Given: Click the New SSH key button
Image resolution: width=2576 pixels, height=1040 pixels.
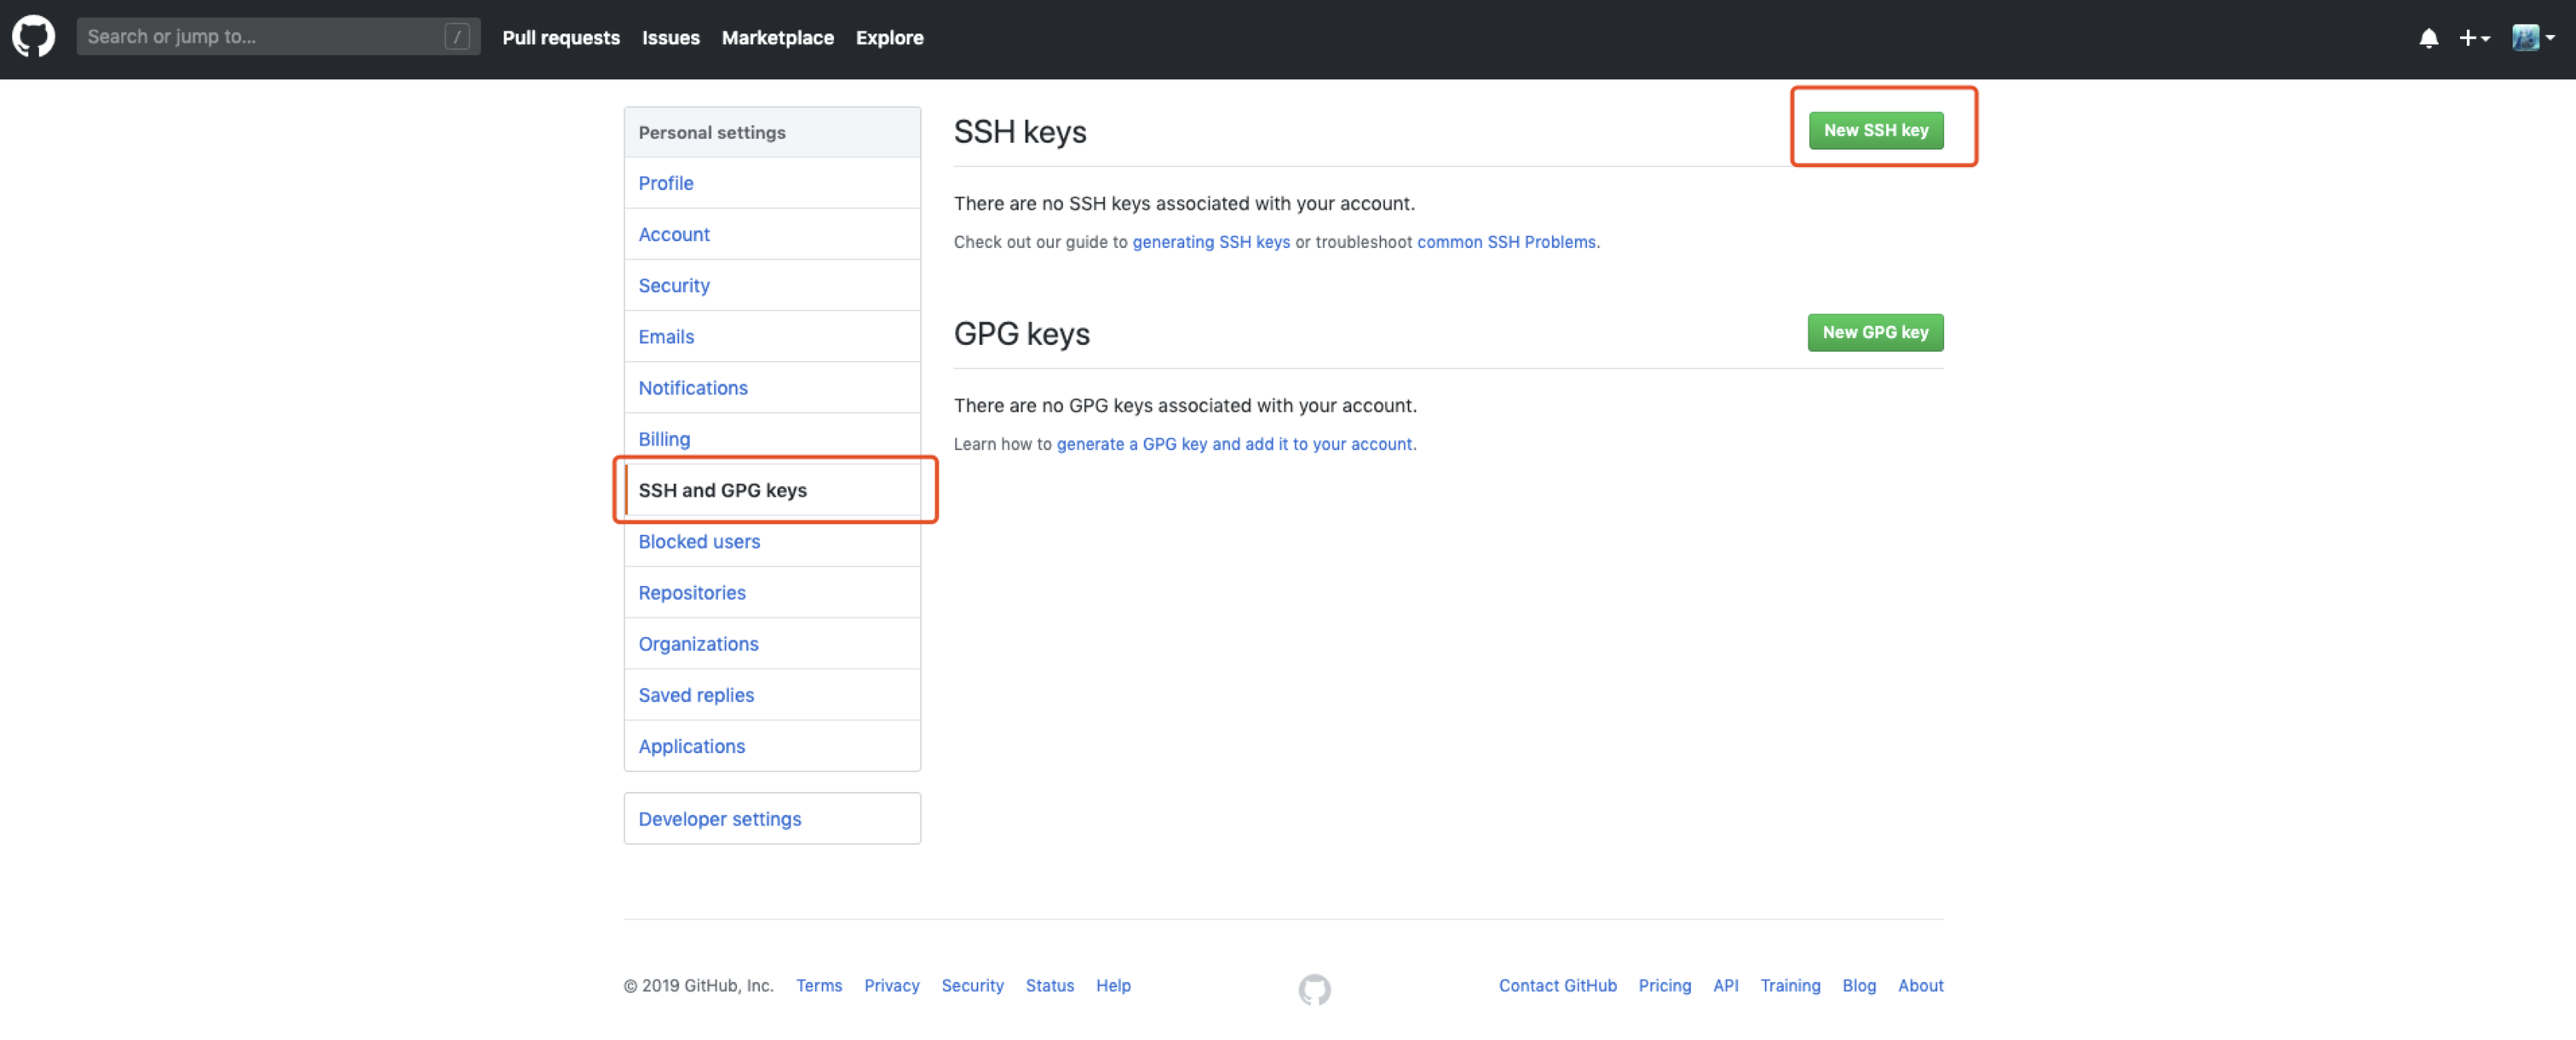Looking at the screenshot, I should (x=1875, y=130).
